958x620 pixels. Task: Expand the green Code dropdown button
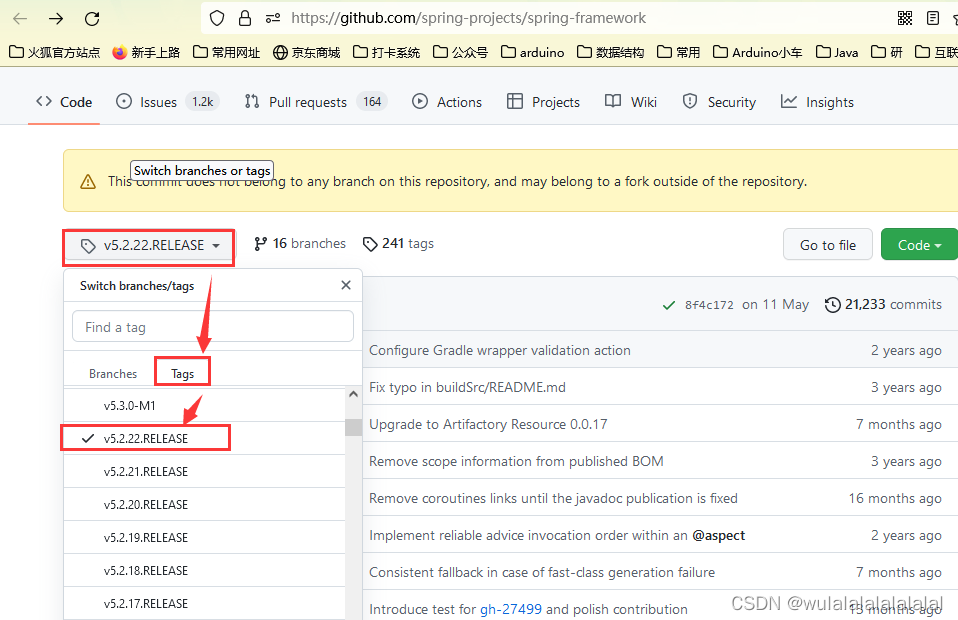coord(919,245)
